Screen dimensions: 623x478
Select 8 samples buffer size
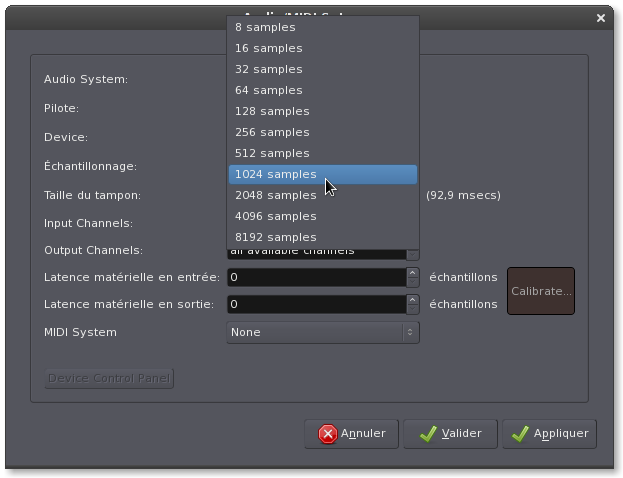click(265, 27)
